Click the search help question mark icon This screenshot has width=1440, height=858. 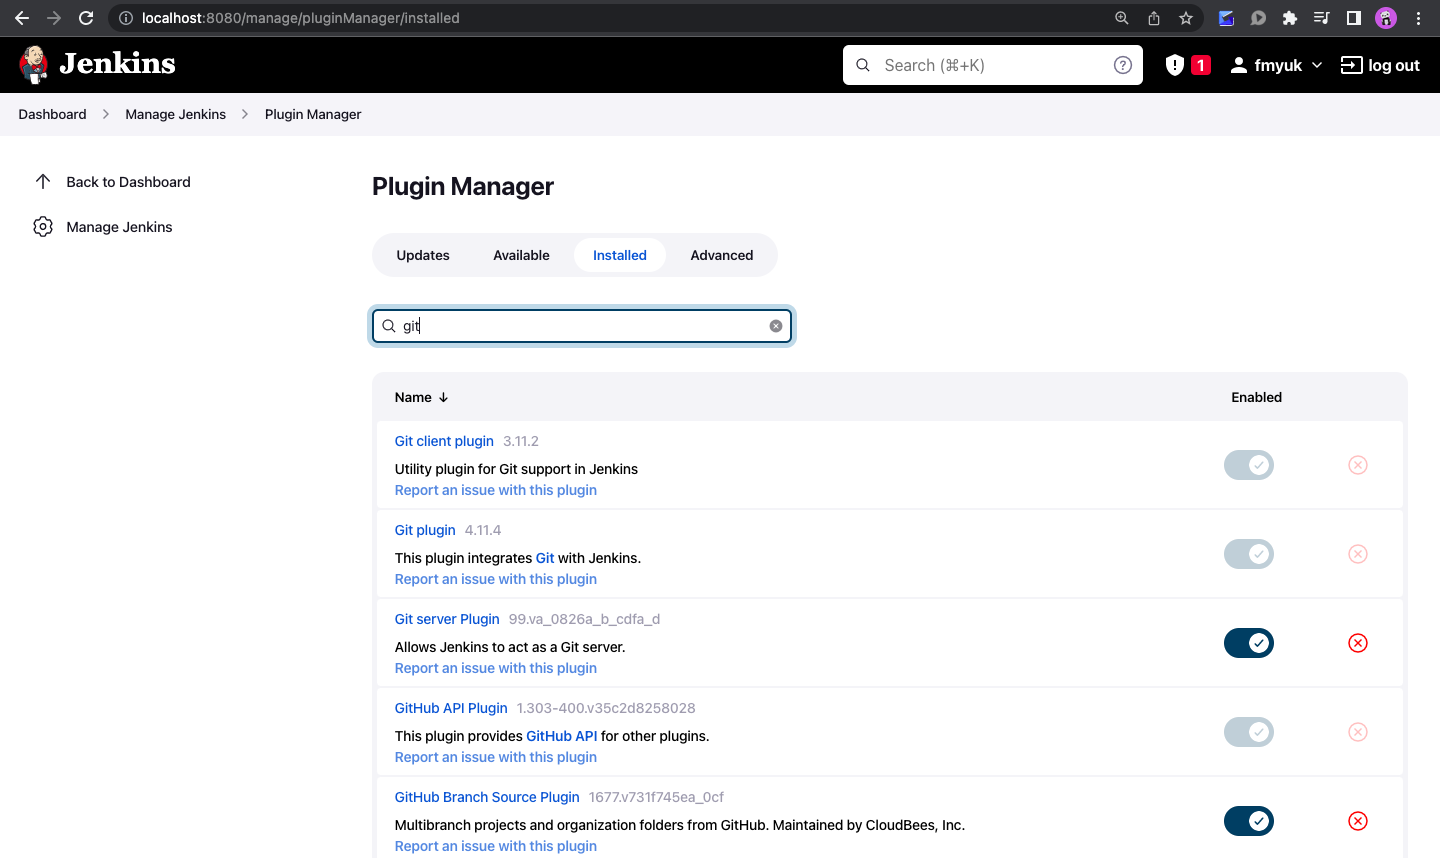1122,64
